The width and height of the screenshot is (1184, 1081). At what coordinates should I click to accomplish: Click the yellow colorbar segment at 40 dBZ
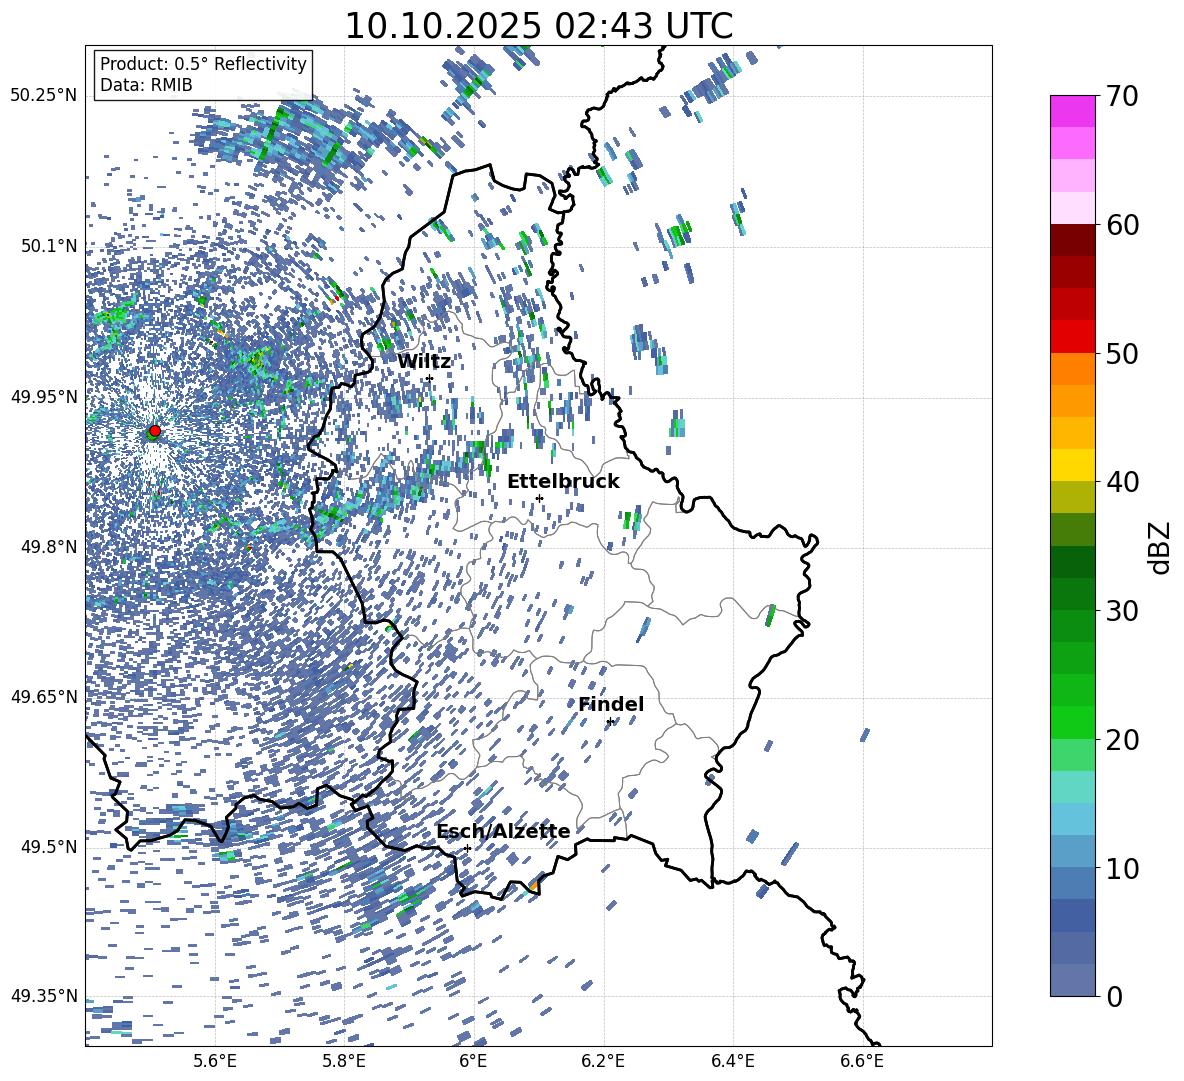coord(1072,465)
